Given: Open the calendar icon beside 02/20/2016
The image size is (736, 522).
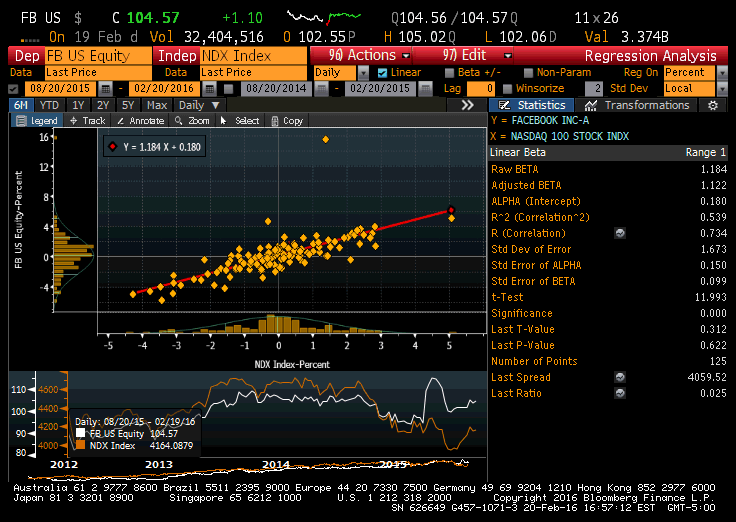Looking at the screenshot, I should coord(210,89).
